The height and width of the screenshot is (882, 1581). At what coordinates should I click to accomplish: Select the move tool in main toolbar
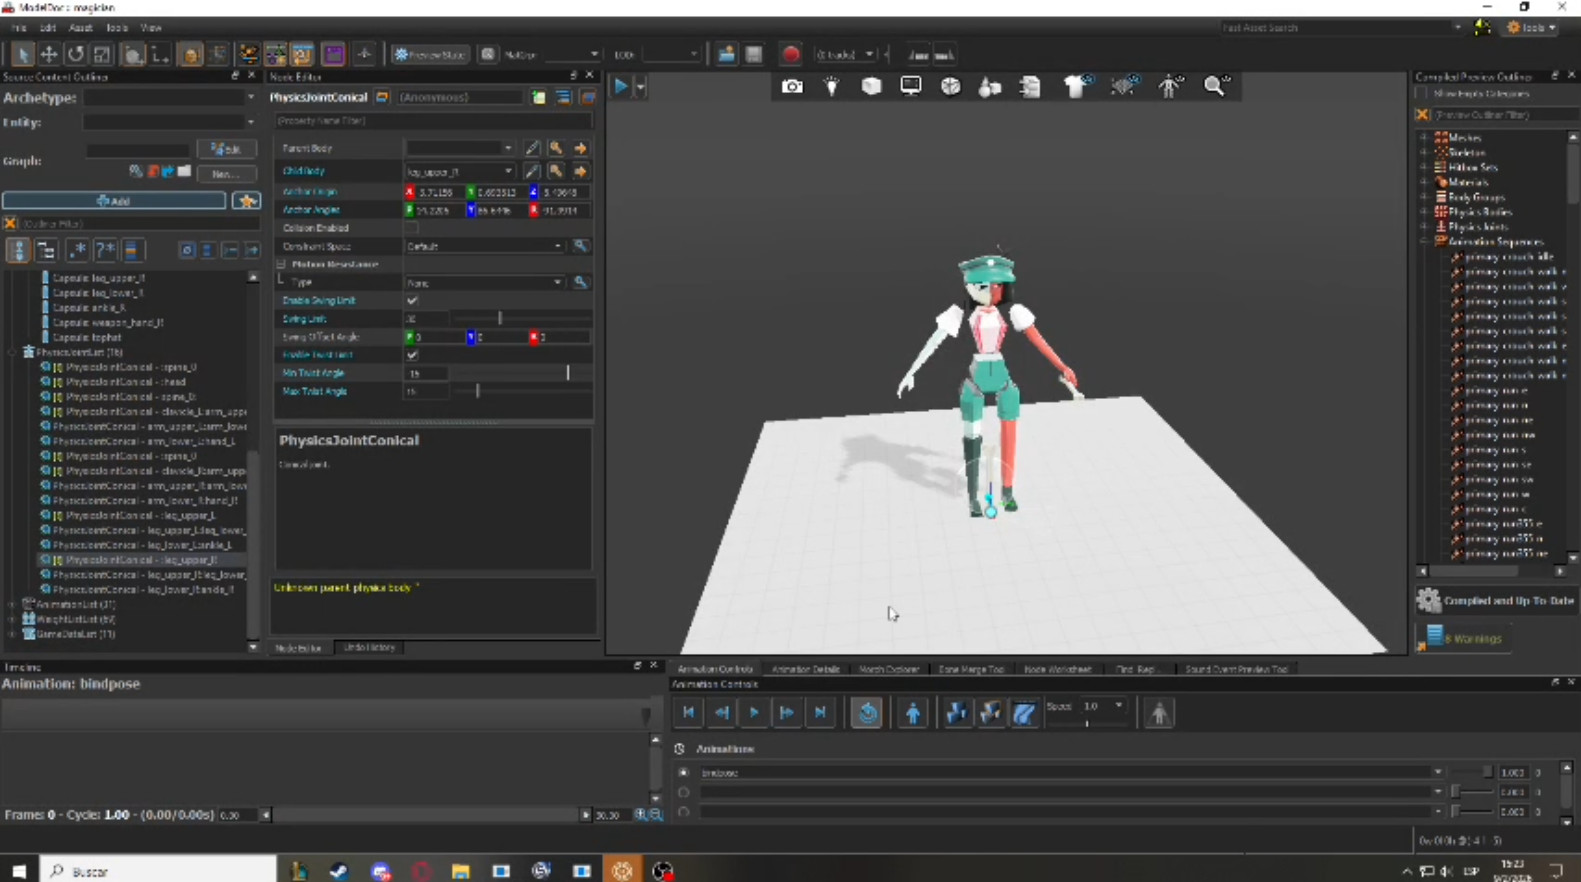click(48, 55)
